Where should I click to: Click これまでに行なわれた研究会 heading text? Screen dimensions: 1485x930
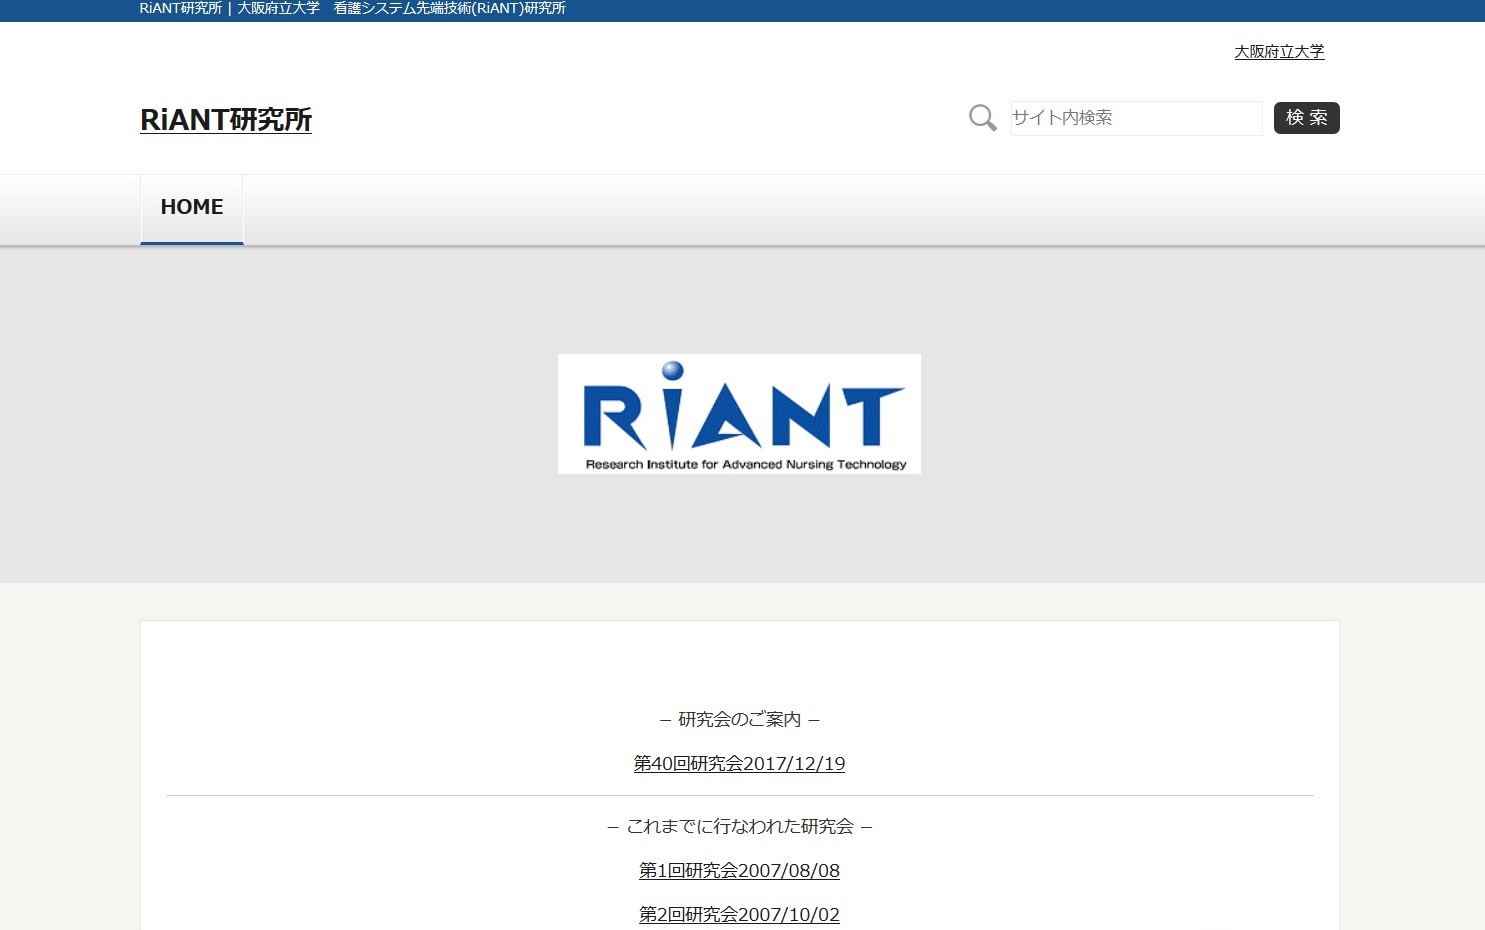point(739,827)
